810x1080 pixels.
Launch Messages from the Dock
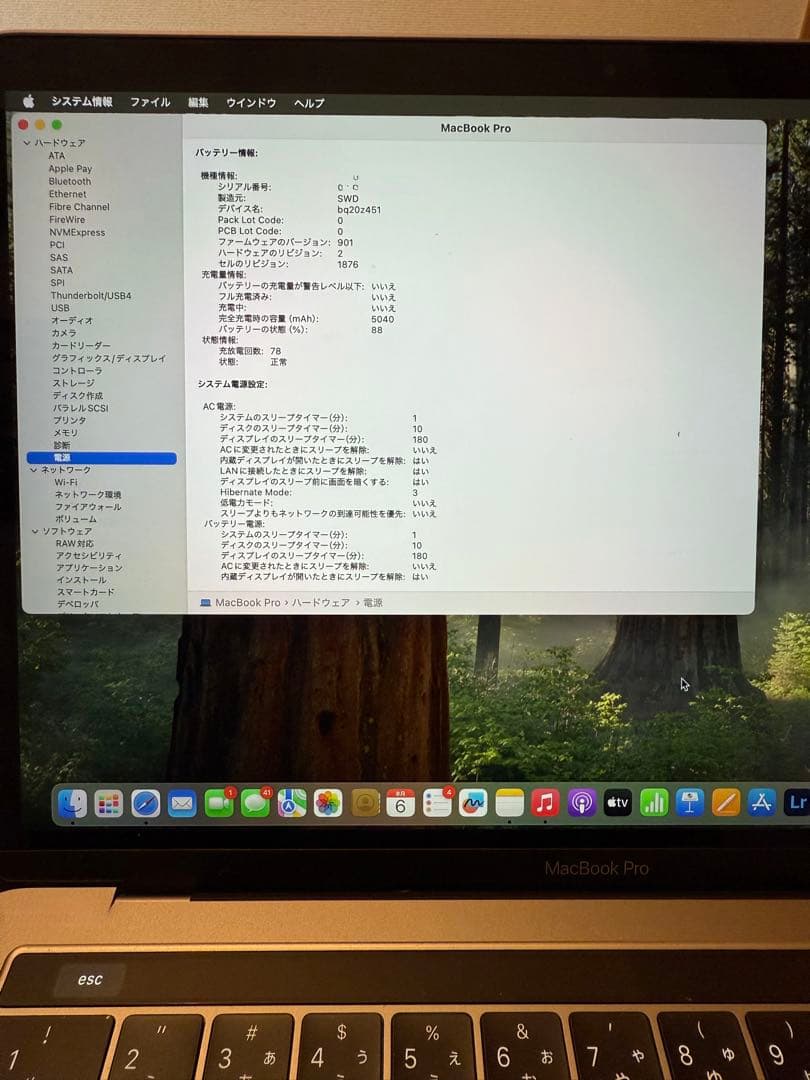click(x=254, y=803)
